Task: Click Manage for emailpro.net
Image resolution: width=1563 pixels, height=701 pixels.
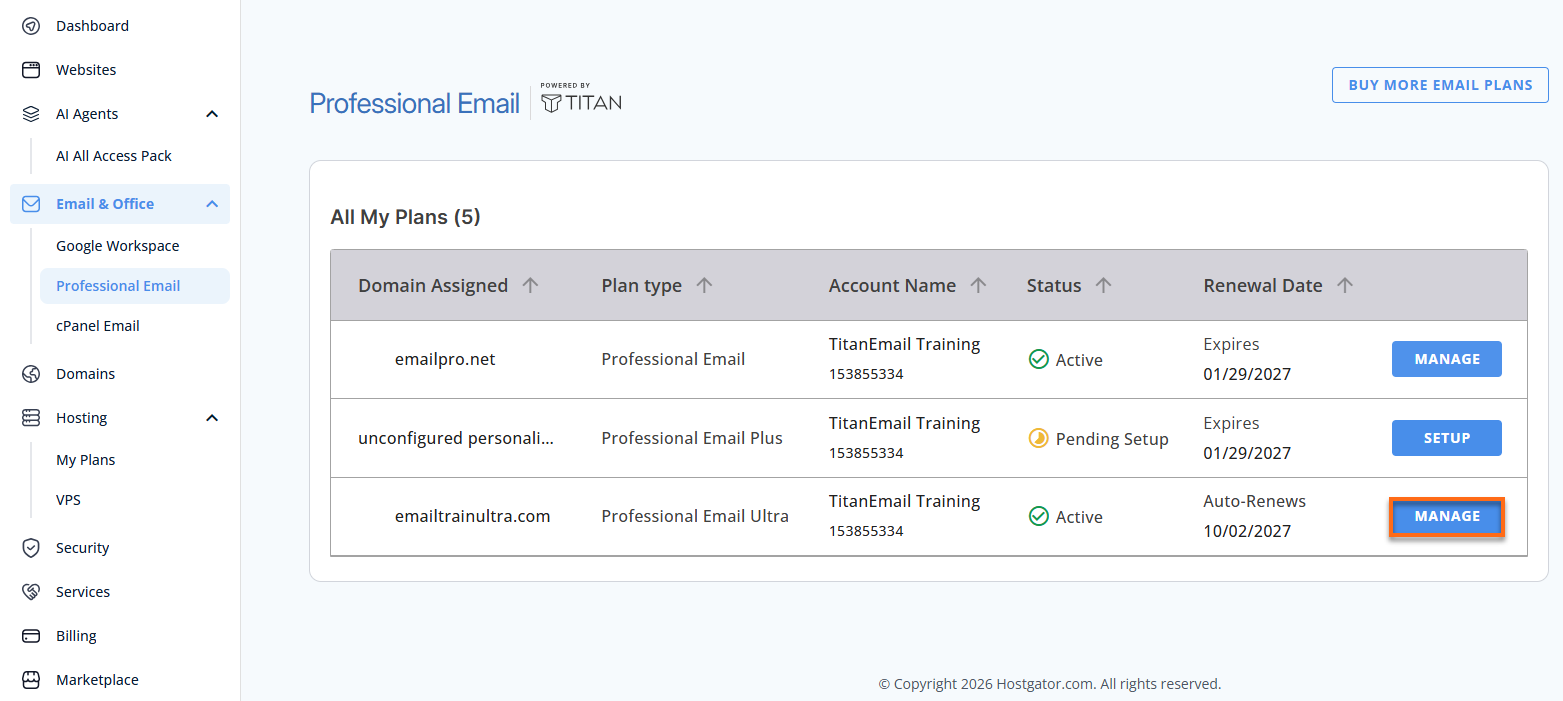Action: 1447,359
